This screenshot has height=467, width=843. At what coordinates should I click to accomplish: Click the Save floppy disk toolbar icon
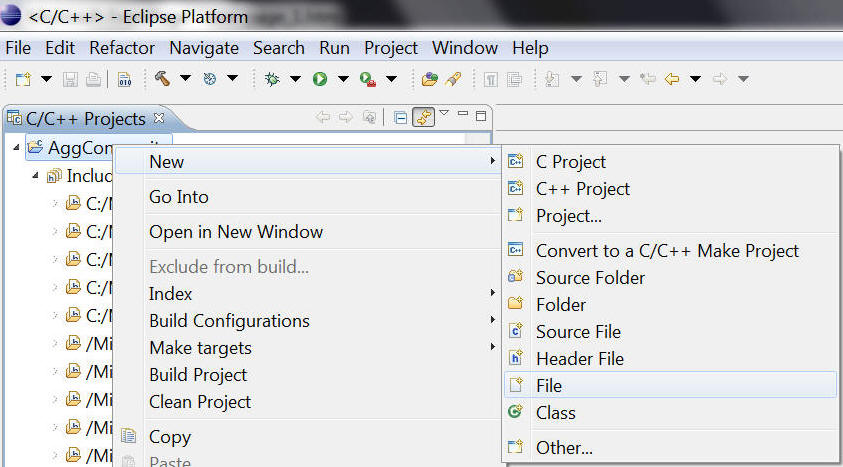[x=70, y=80]
